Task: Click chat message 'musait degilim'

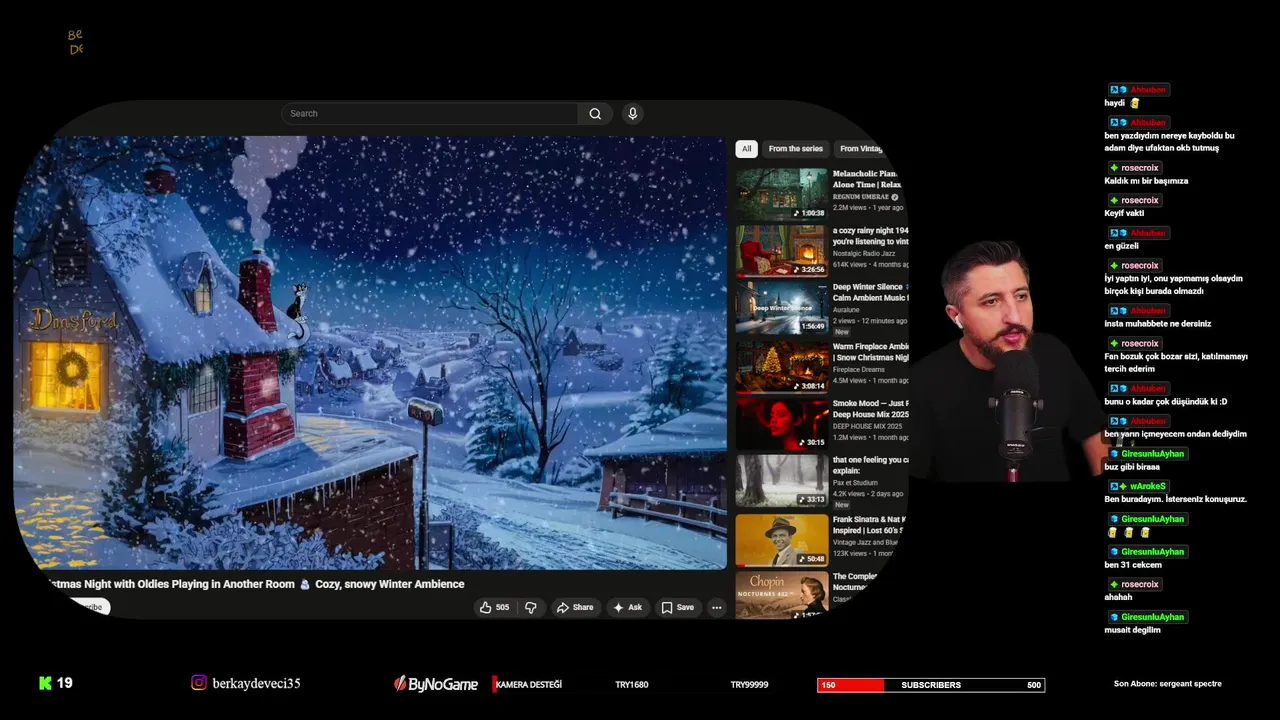Action: pyautogui.click(x=1132, y=630)
